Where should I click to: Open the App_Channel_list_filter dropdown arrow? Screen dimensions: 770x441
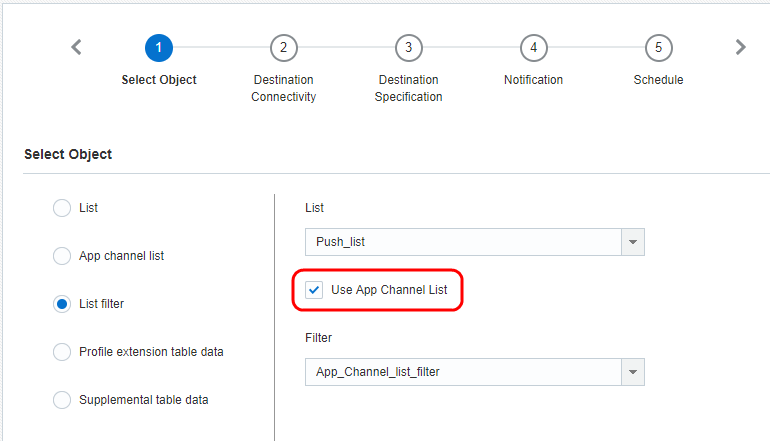point(633,372)
